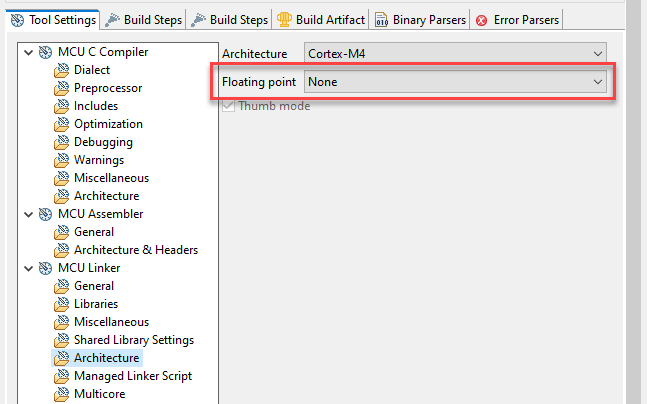Click the Optimization settings folder icon
647x404 pixels.
pos(63,124)
